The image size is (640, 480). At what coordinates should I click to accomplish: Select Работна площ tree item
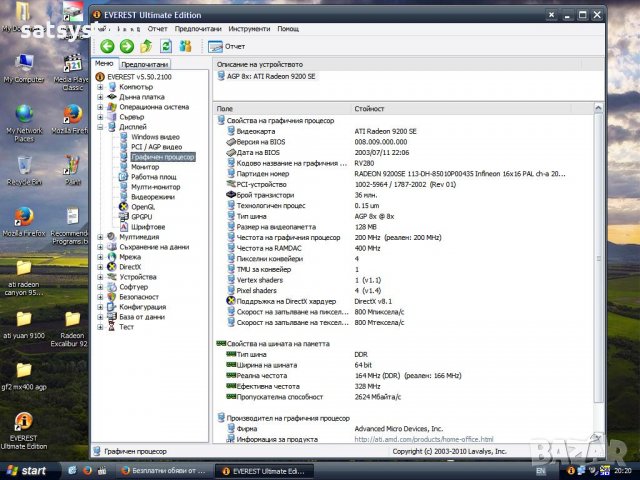[x=153, y=177]
